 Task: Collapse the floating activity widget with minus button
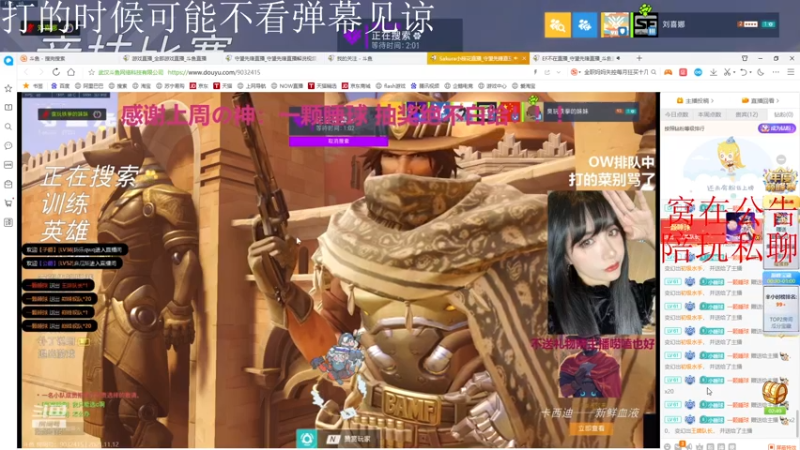(x=781, y=159)
